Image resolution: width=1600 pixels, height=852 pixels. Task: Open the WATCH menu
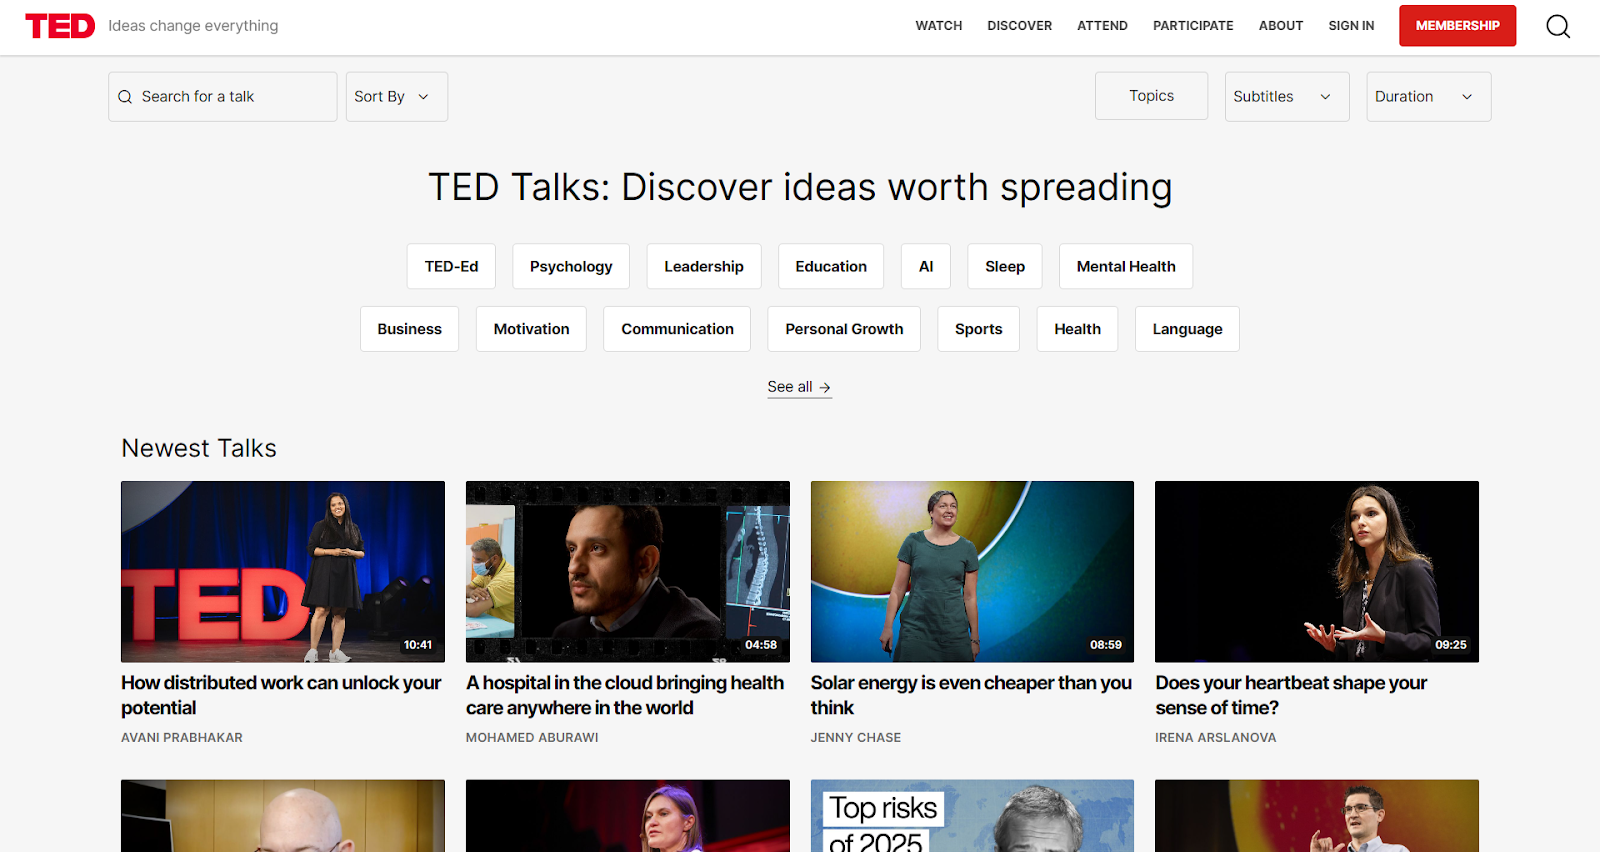tap(939, 26)
